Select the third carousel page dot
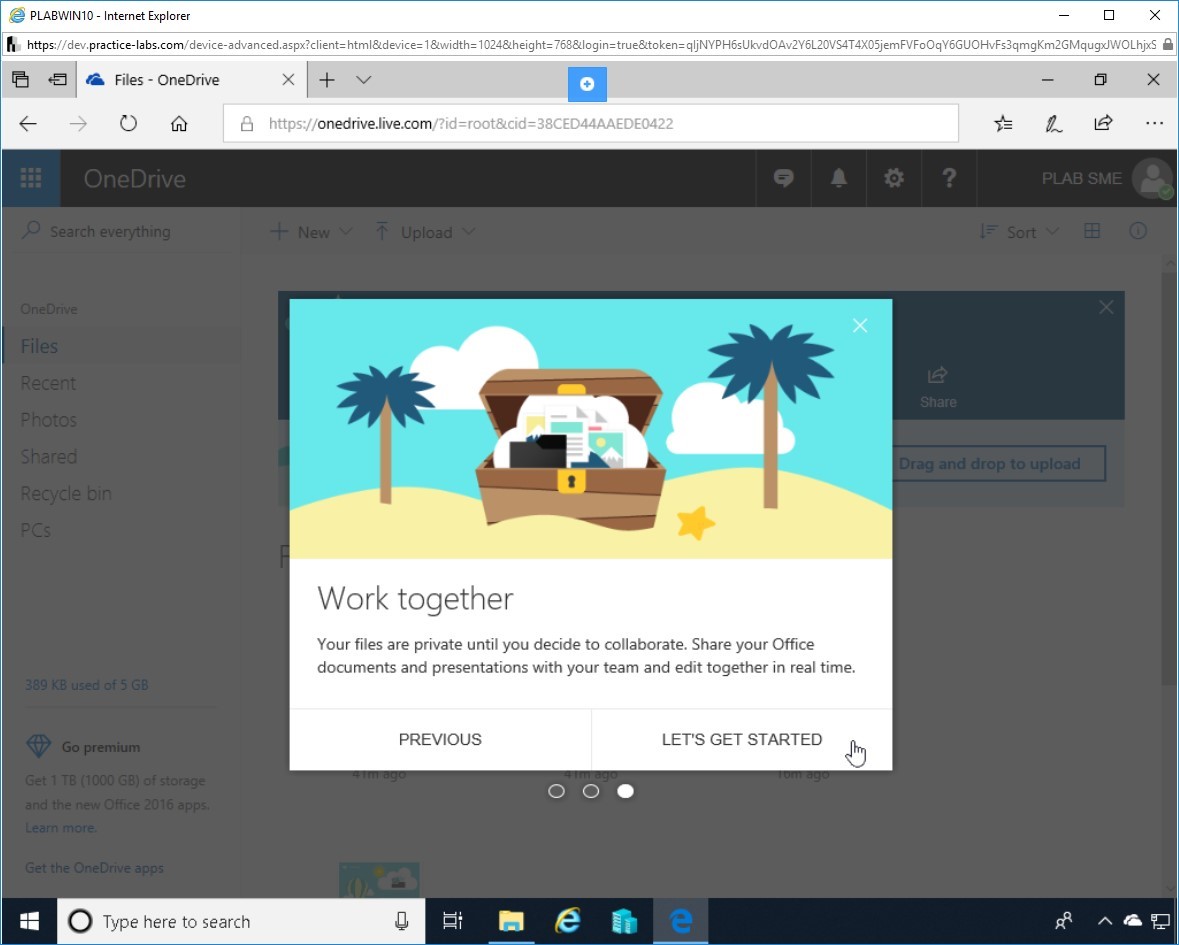Screen dimensions: 1179x945 626,791
